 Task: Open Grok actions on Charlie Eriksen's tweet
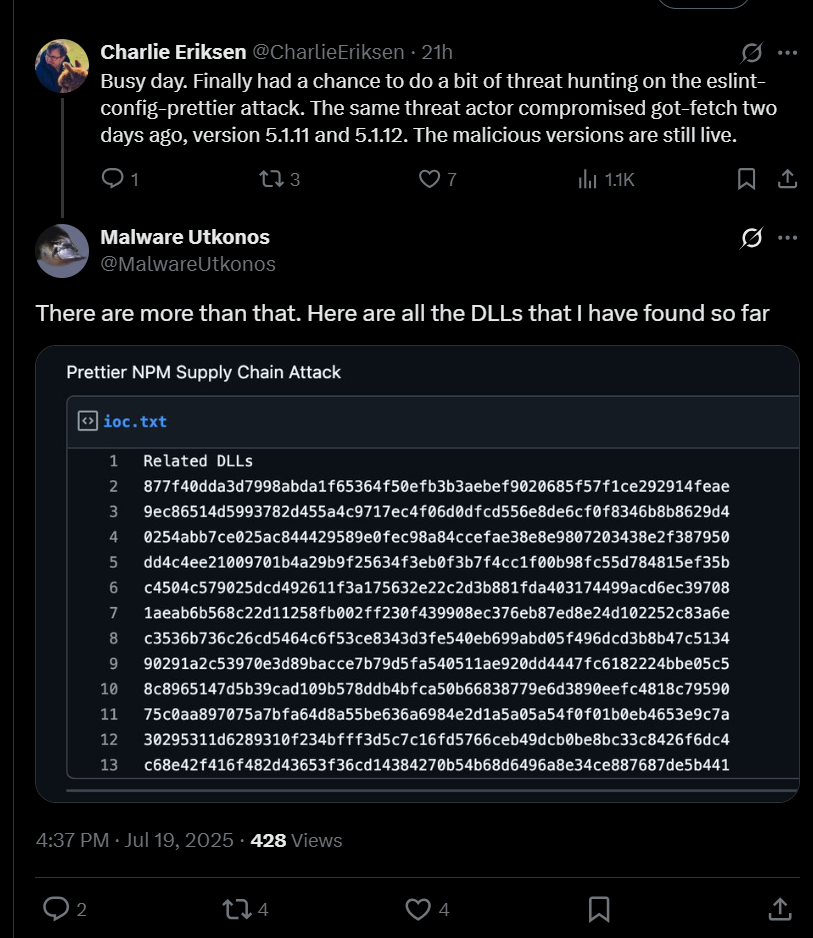click(x=750, y=53)
